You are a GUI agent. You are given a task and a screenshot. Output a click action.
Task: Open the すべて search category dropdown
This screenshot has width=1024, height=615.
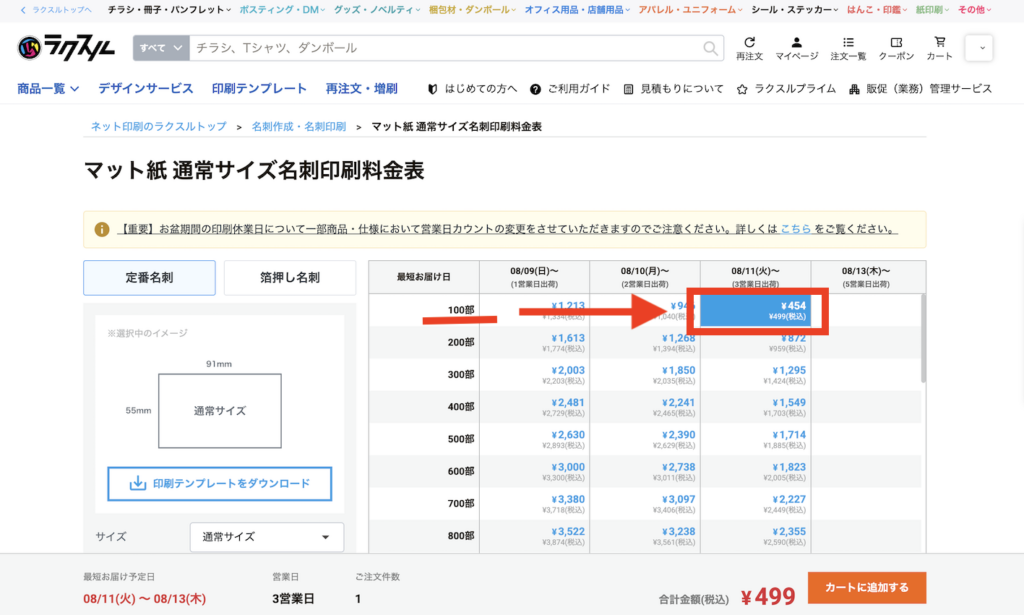(161, 48)
